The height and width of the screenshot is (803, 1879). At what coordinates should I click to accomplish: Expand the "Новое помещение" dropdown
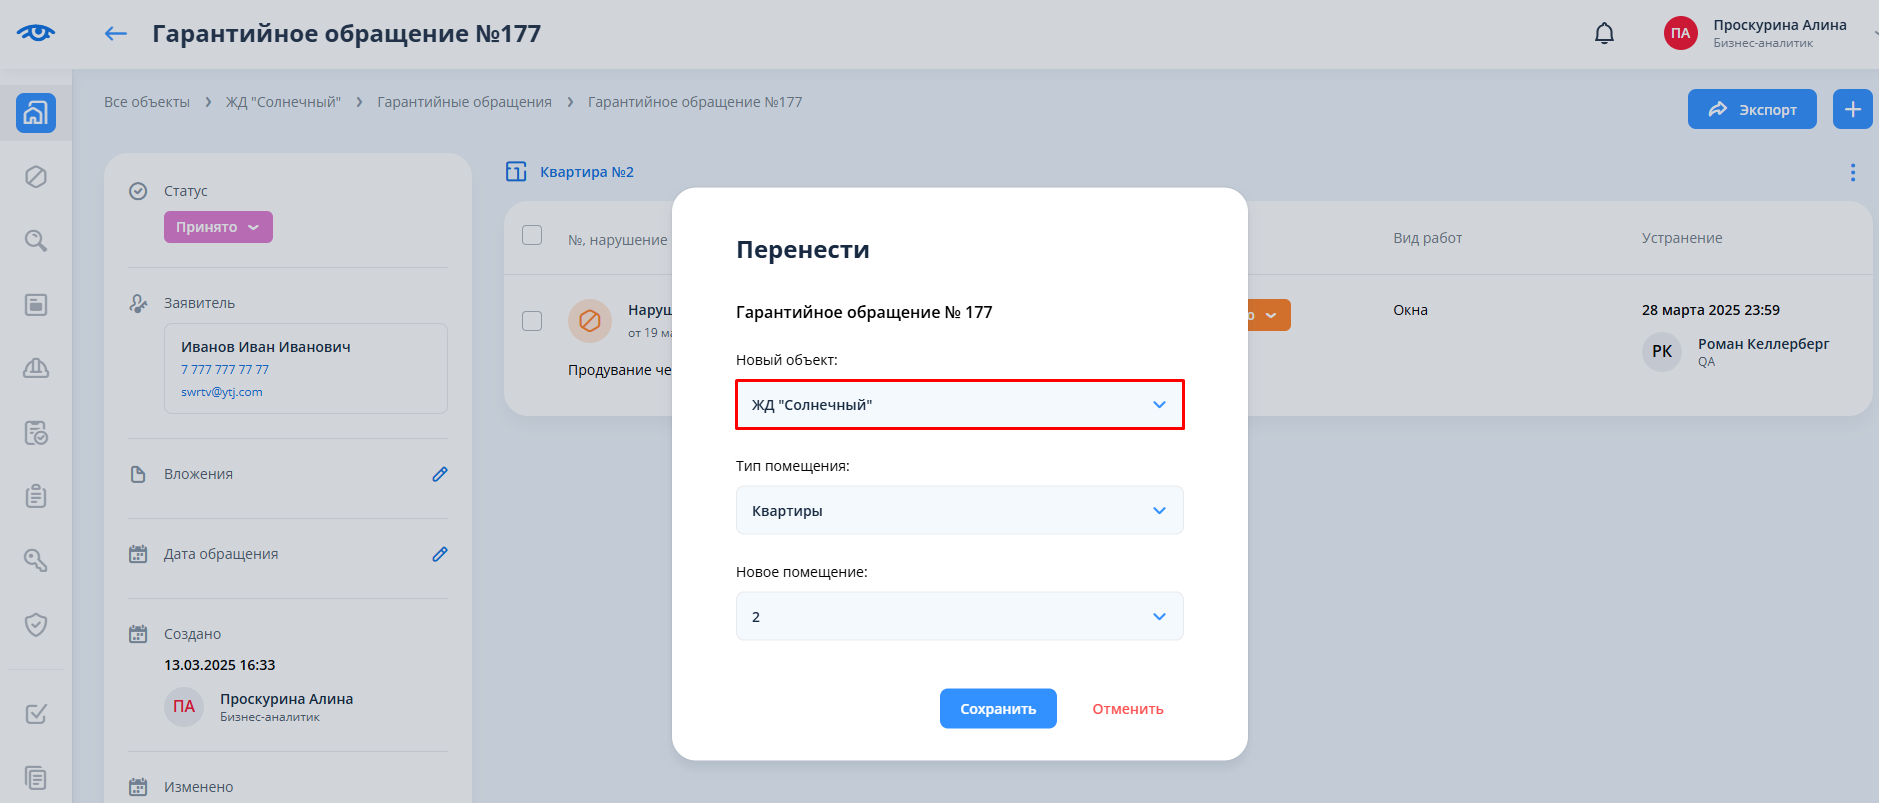(959, 617)
